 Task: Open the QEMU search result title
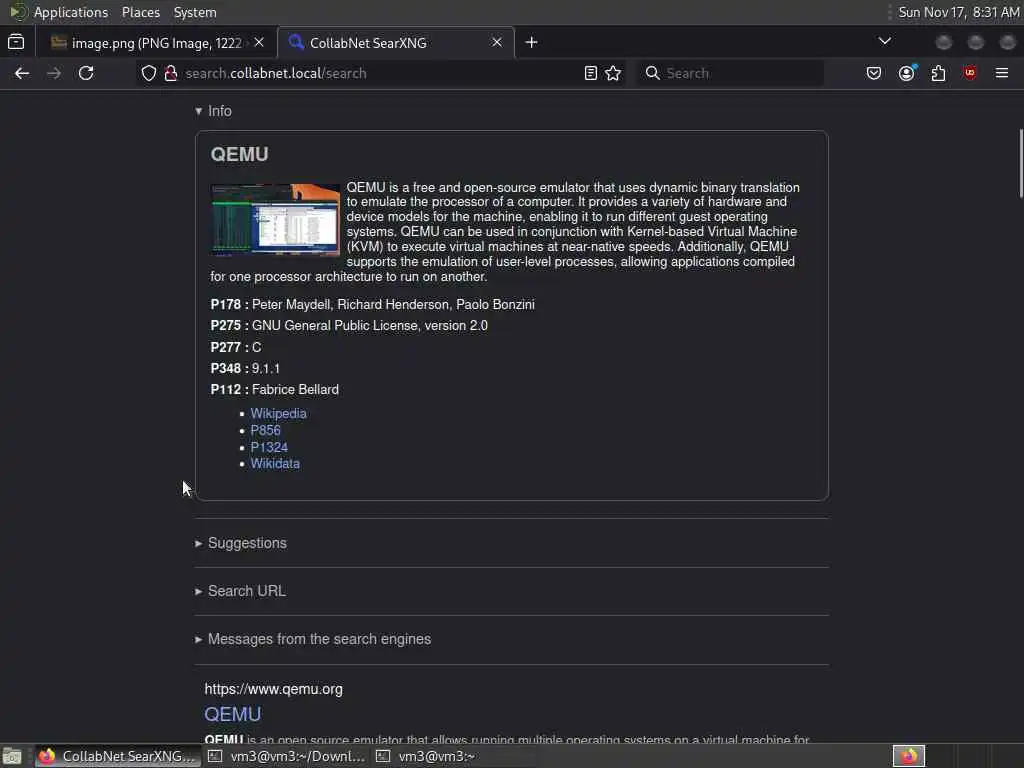[x=232, y=714]
